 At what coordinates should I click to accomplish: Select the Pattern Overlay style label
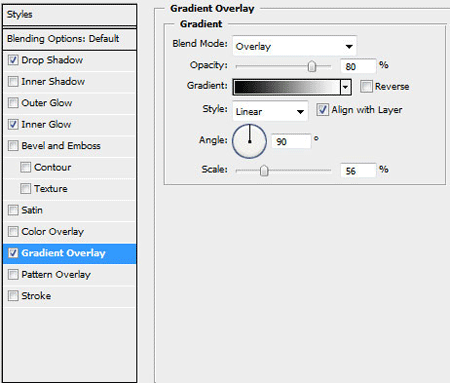[x=56, y=275]
